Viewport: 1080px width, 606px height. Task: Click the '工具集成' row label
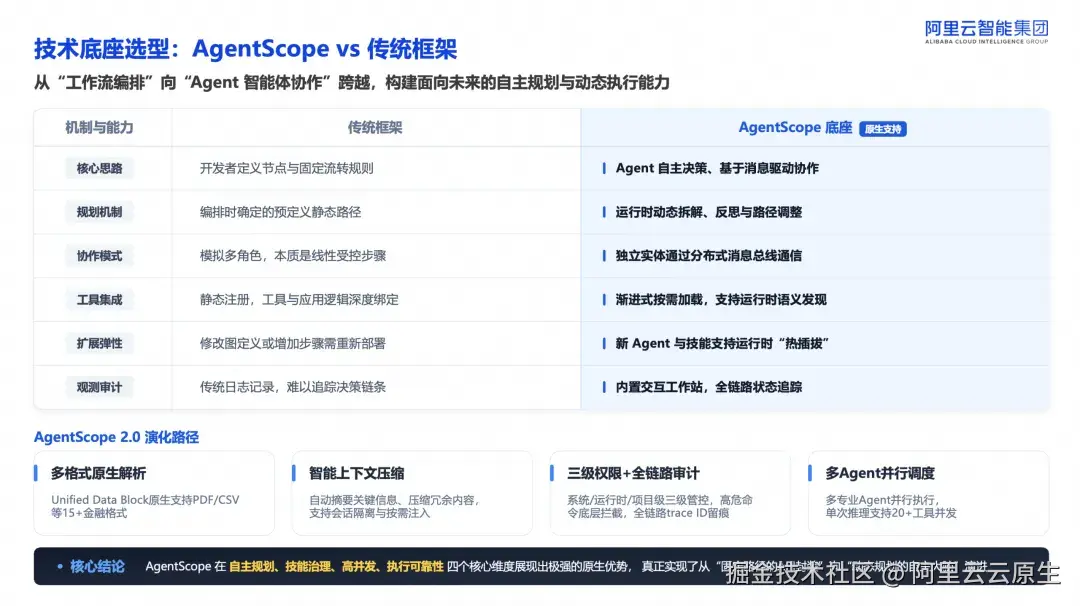99,300
